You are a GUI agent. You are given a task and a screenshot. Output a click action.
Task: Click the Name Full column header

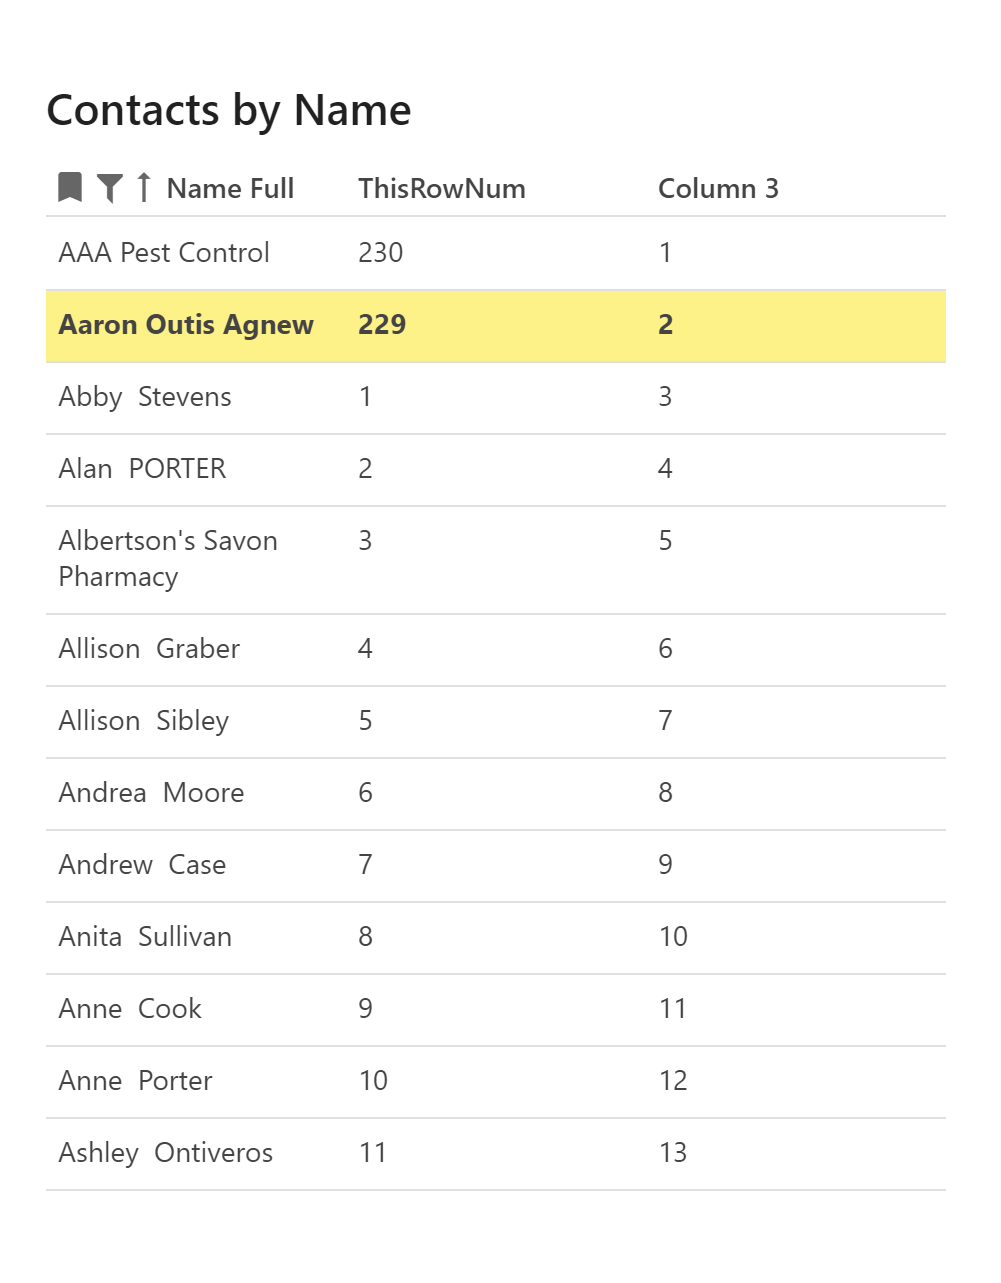point(230,189)
